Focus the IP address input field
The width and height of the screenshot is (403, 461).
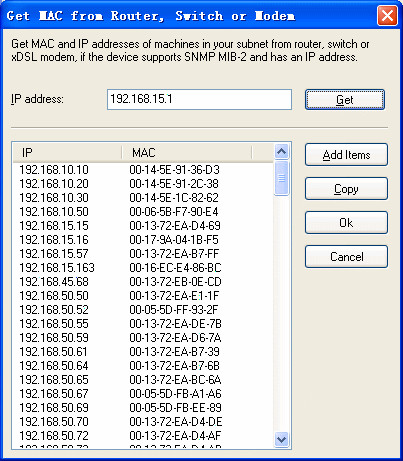(x=199, y=99)
